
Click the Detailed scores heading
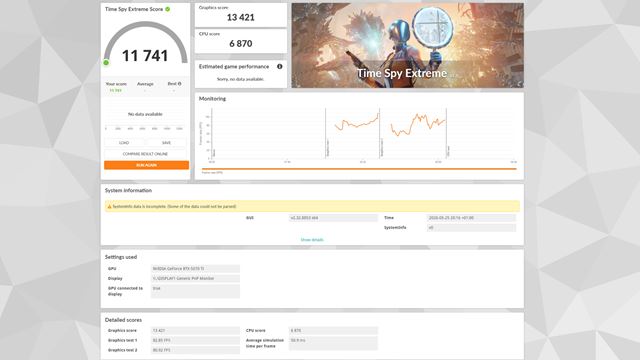point(123,320)
